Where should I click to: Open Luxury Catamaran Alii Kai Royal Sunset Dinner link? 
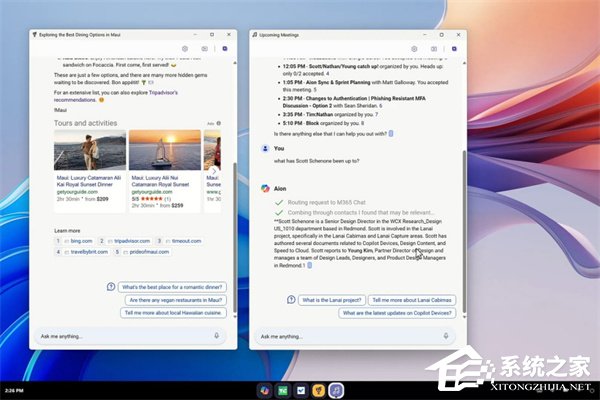[89, 181]
